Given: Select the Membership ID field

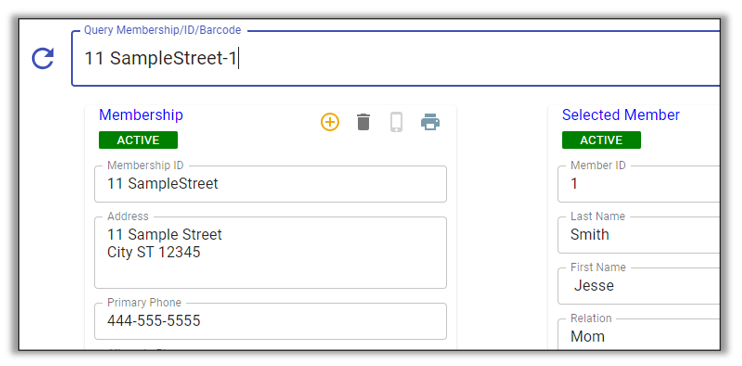Looking at the screenshot, I should (x=270, y=184).
